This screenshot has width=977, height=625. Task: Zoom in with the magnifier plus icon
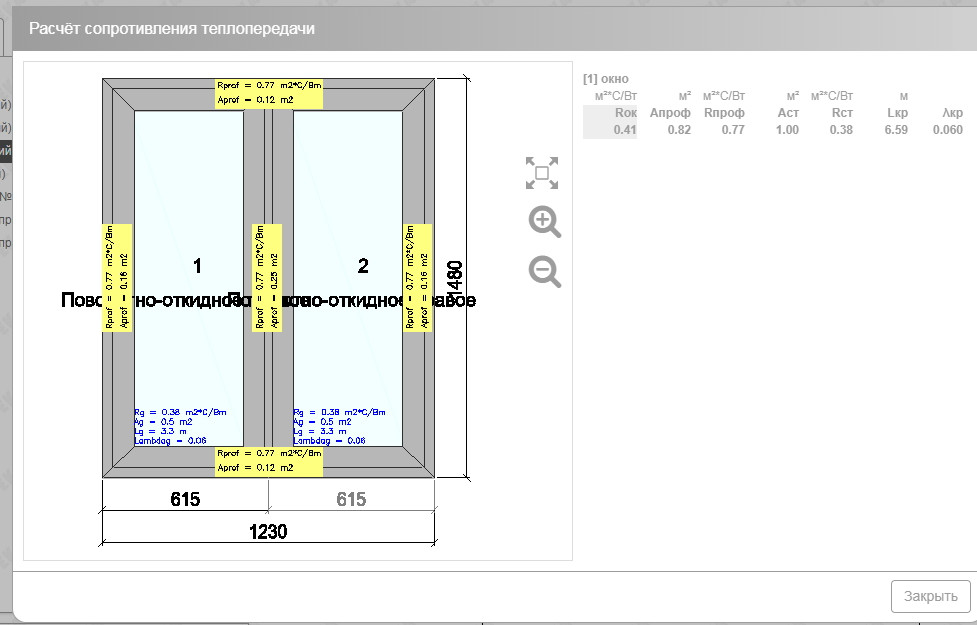click(x=544, y=222)
